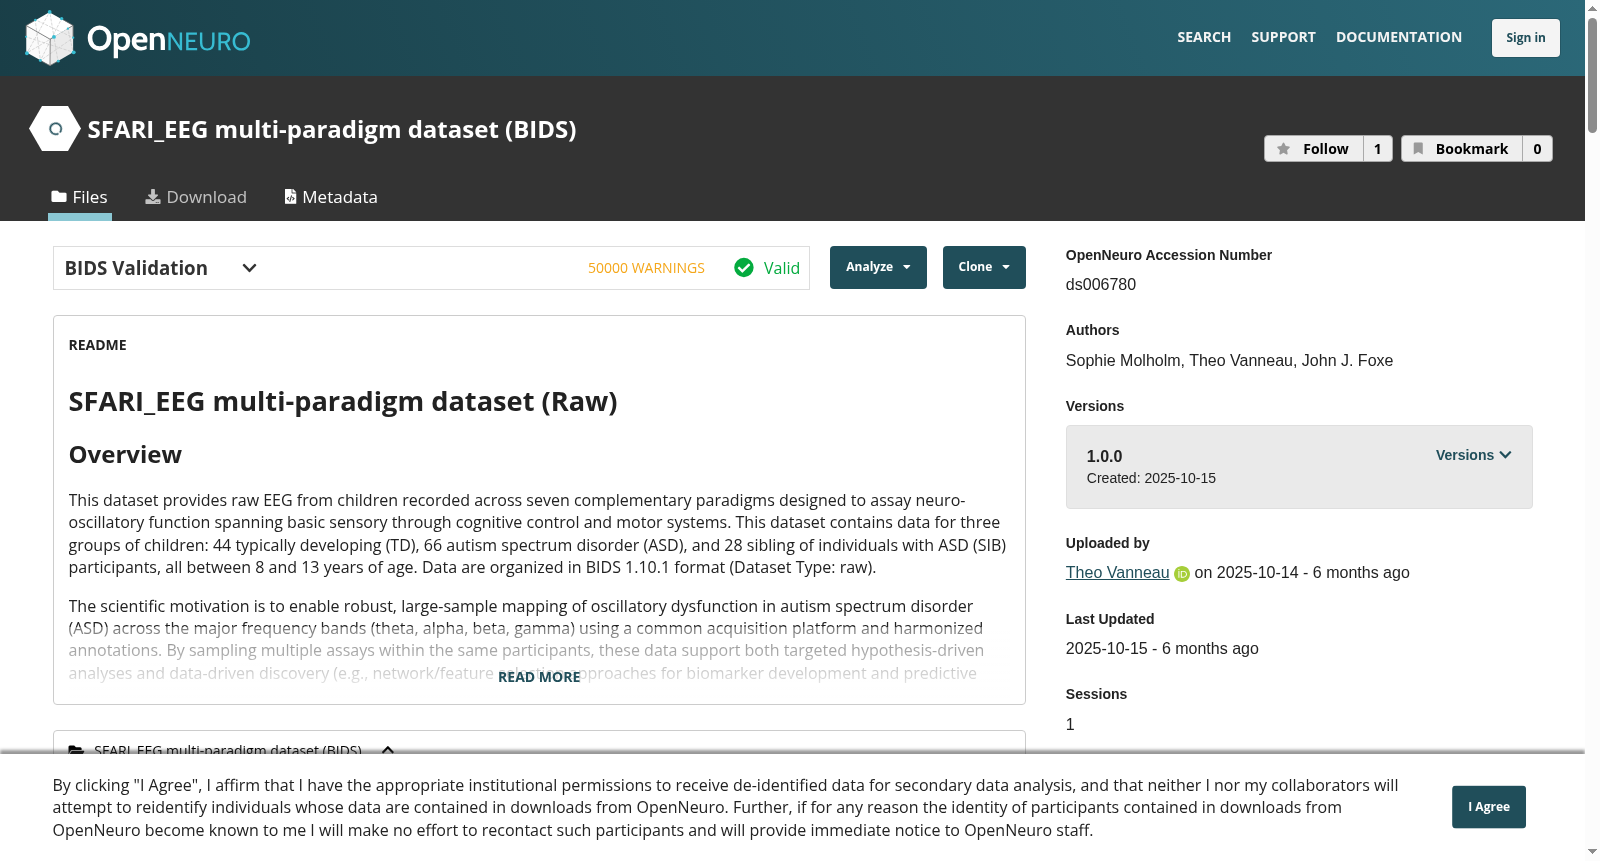Bookmark this dataset

click(1462, 149)
